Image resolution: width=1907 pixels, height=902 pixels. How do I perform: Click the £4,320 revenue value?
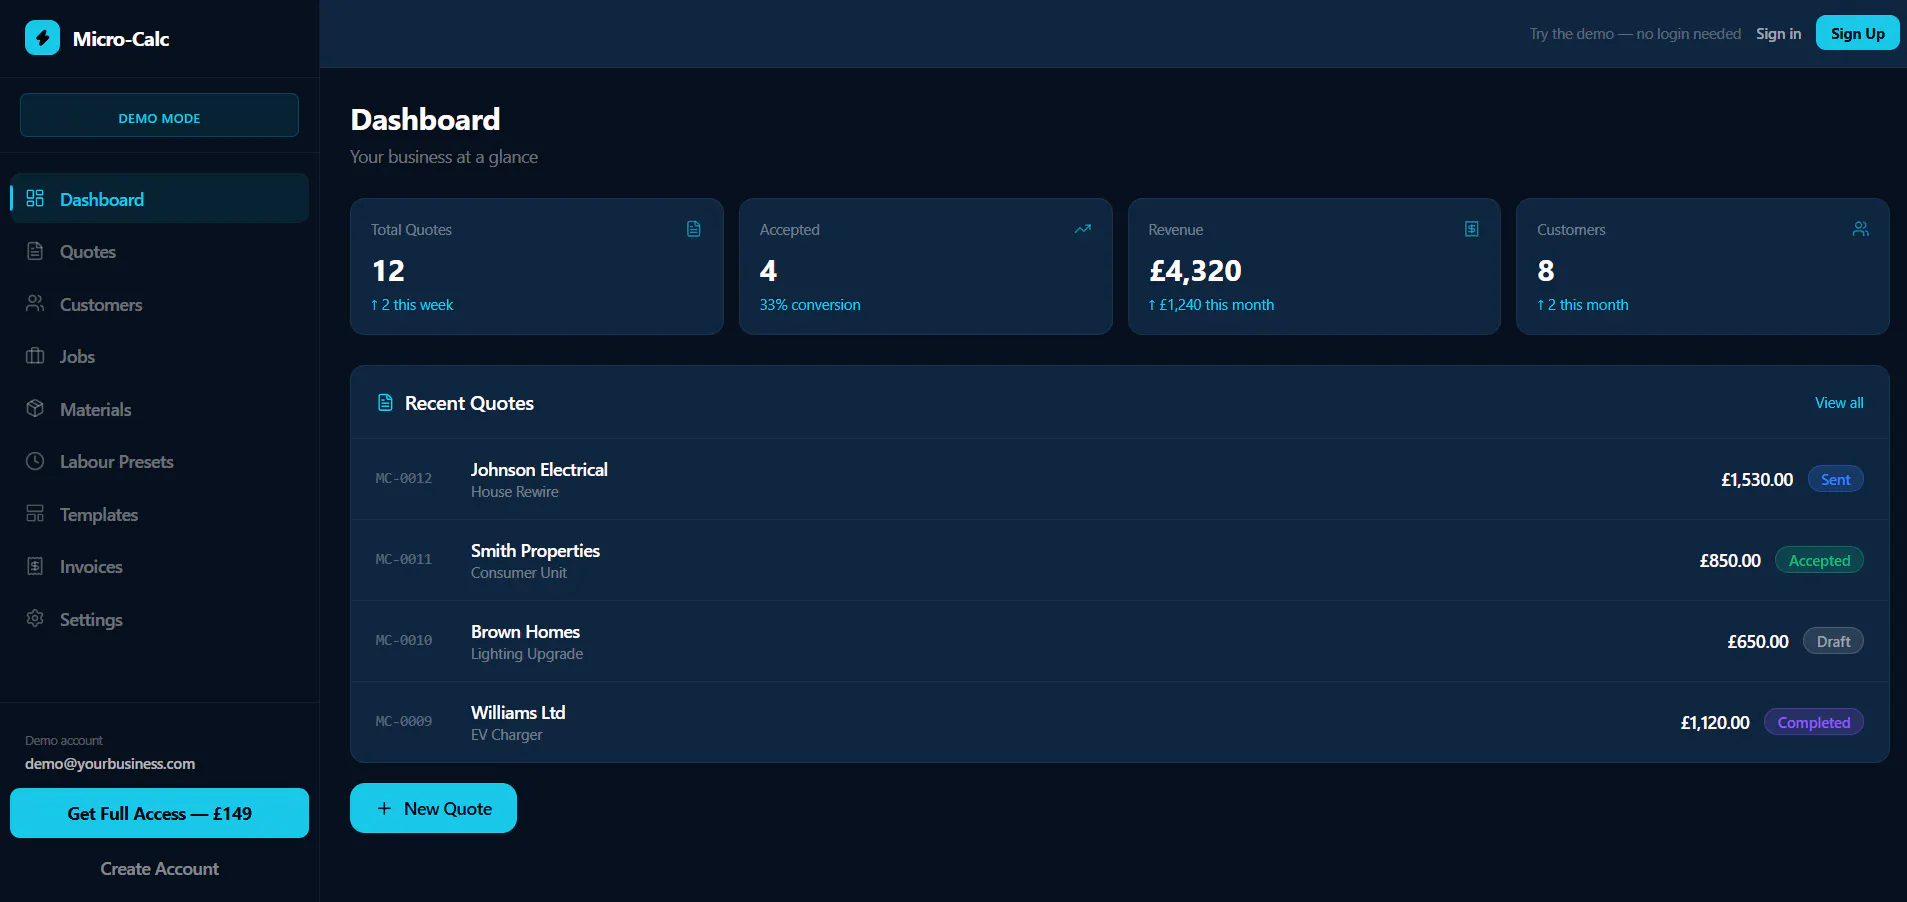coord(1195,270)
